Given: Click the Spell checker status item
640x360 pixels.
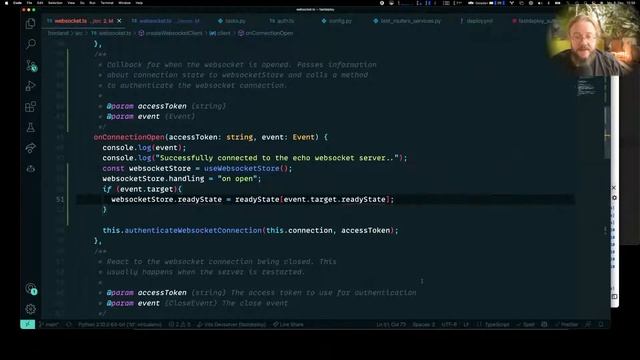Looking at the screenshot, I should click(525, 324).
